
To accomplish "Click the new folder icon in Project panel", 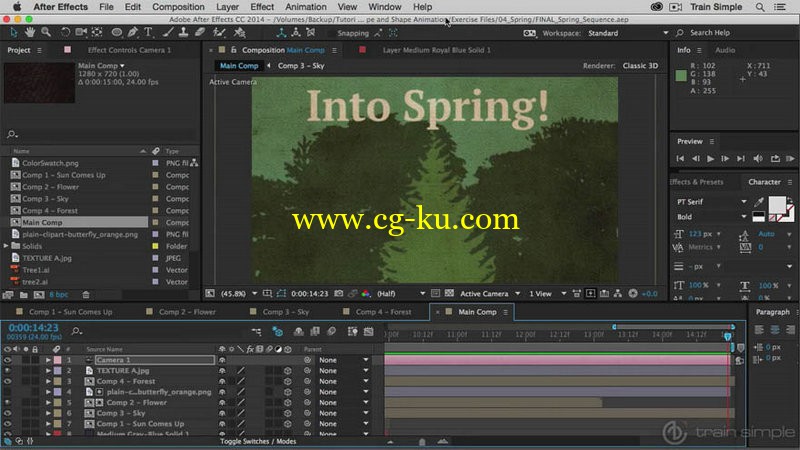I will pyautogui.click(x=23, y=295).
